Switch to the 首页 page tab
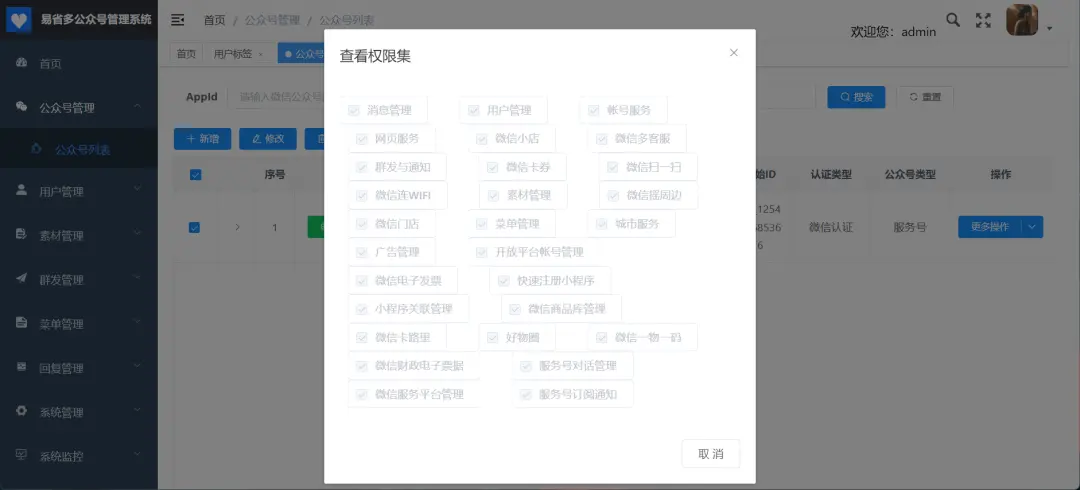Image resolution: width=1080 pixels, height=490 pixels. pos(186,54)
